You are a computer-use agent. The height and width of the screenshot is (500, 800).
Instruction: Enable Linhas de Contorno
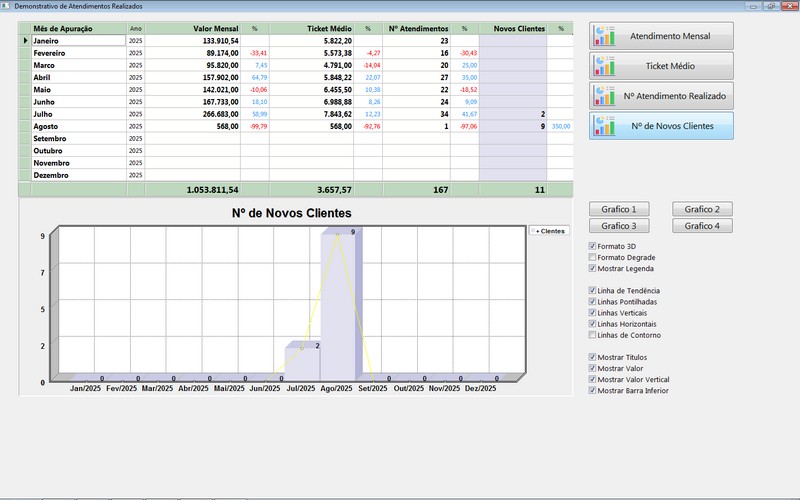click(593, 335)
